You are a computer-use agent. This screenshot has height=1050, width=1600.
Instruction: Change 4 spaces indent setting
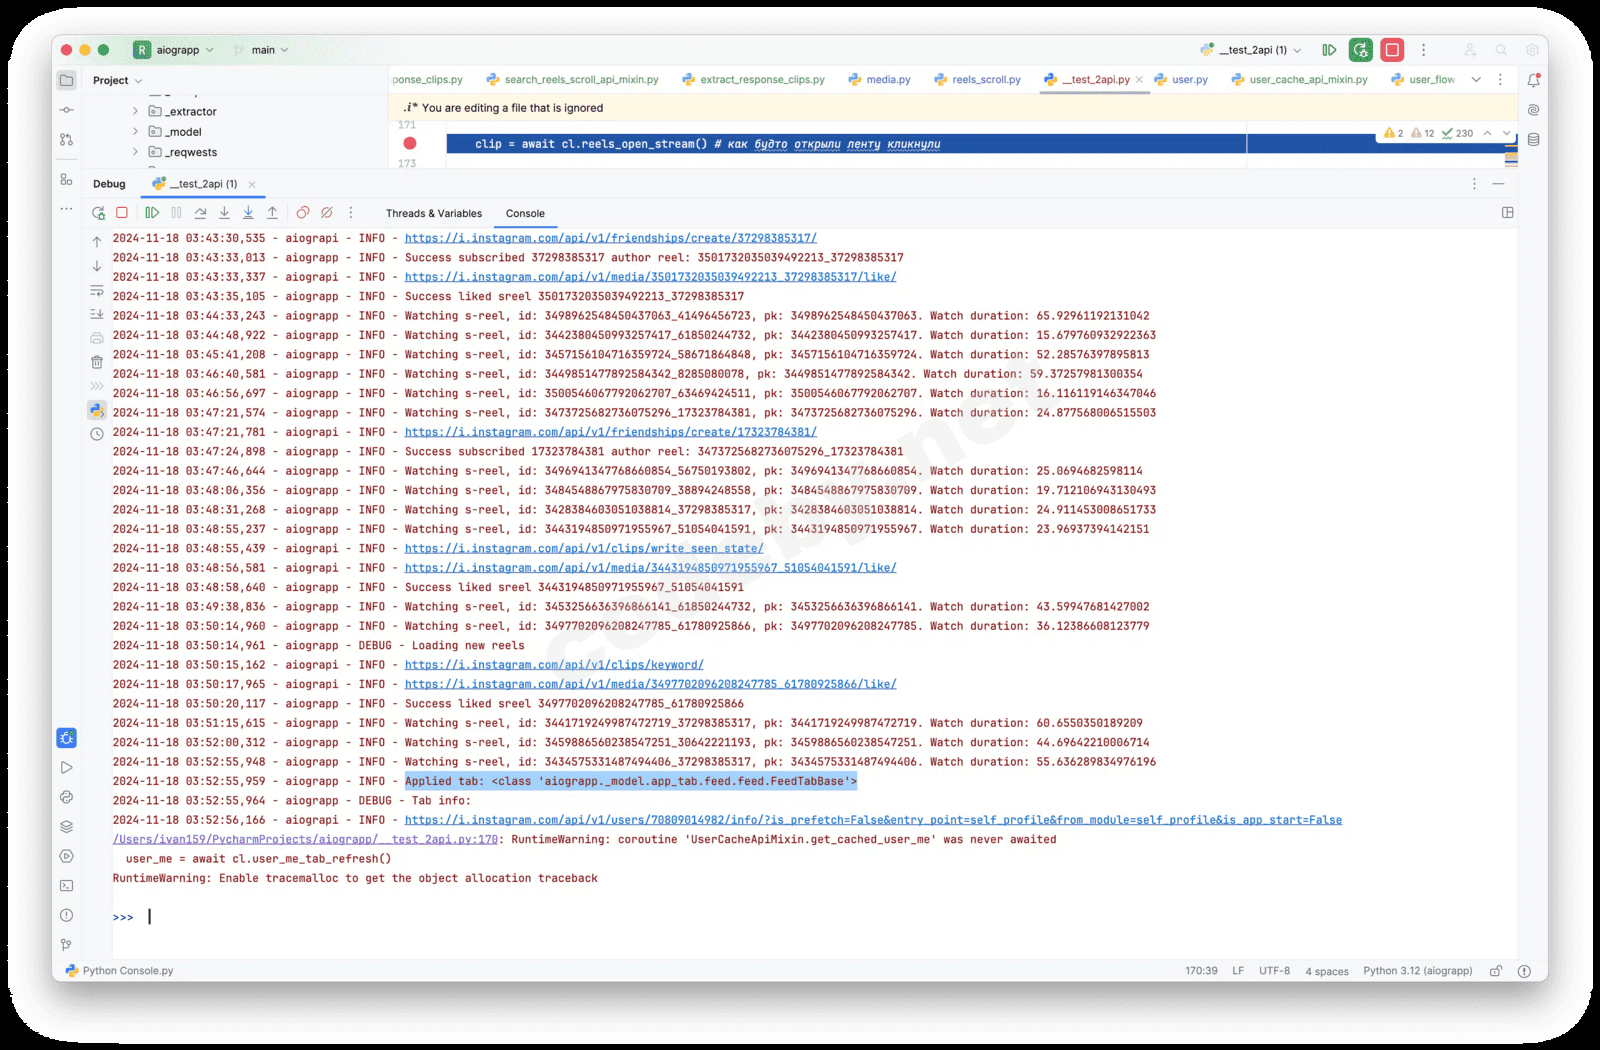coord(1327,971)
